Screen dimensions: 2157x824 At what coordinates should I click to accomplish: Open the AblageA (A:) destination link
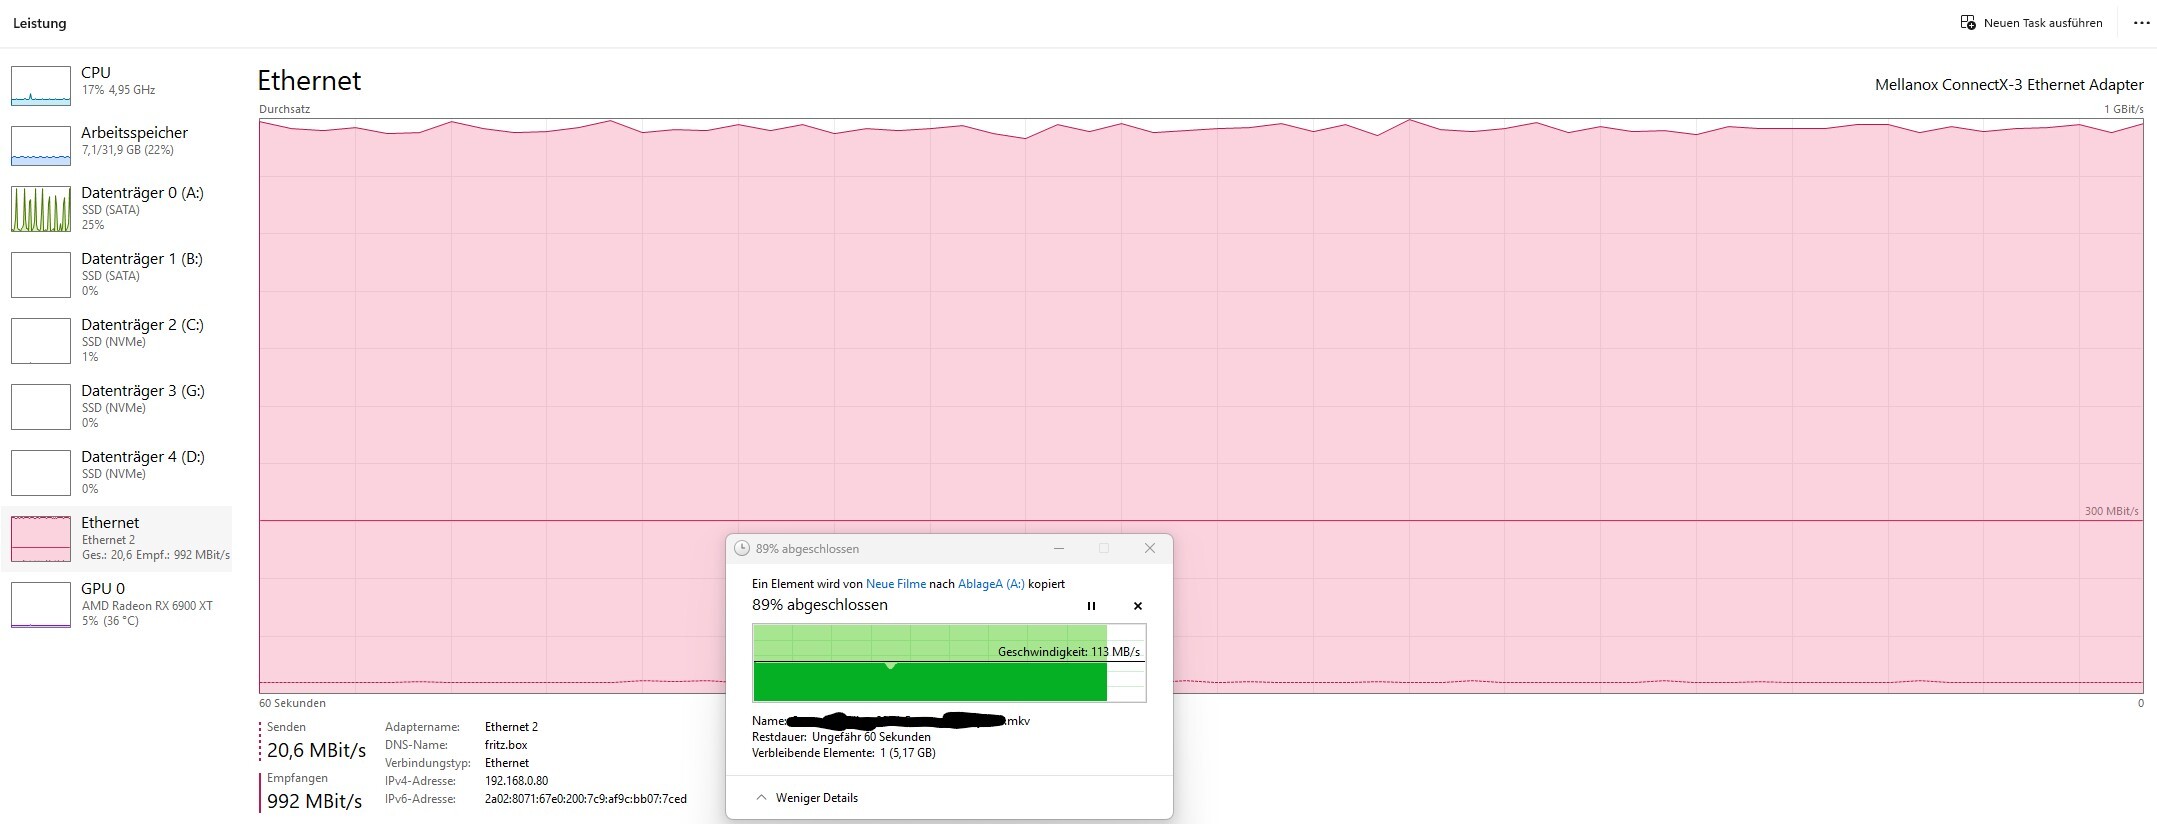coord(991,584)
